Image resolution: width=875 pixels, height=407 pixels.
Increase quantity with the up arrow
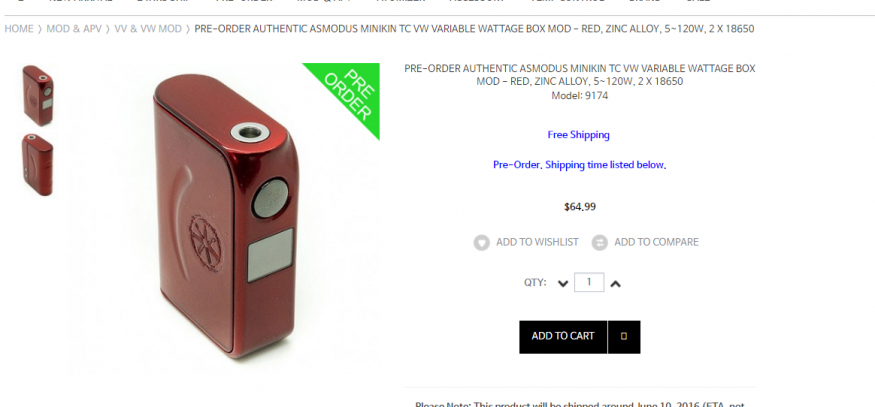pyautogui.click(x=616, y=284)
